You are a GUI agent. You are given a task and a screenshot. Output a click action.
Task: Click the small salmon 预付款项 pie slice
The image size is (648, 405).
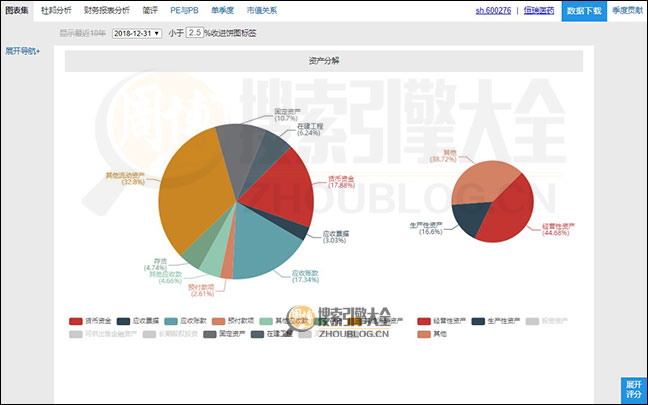228,264
